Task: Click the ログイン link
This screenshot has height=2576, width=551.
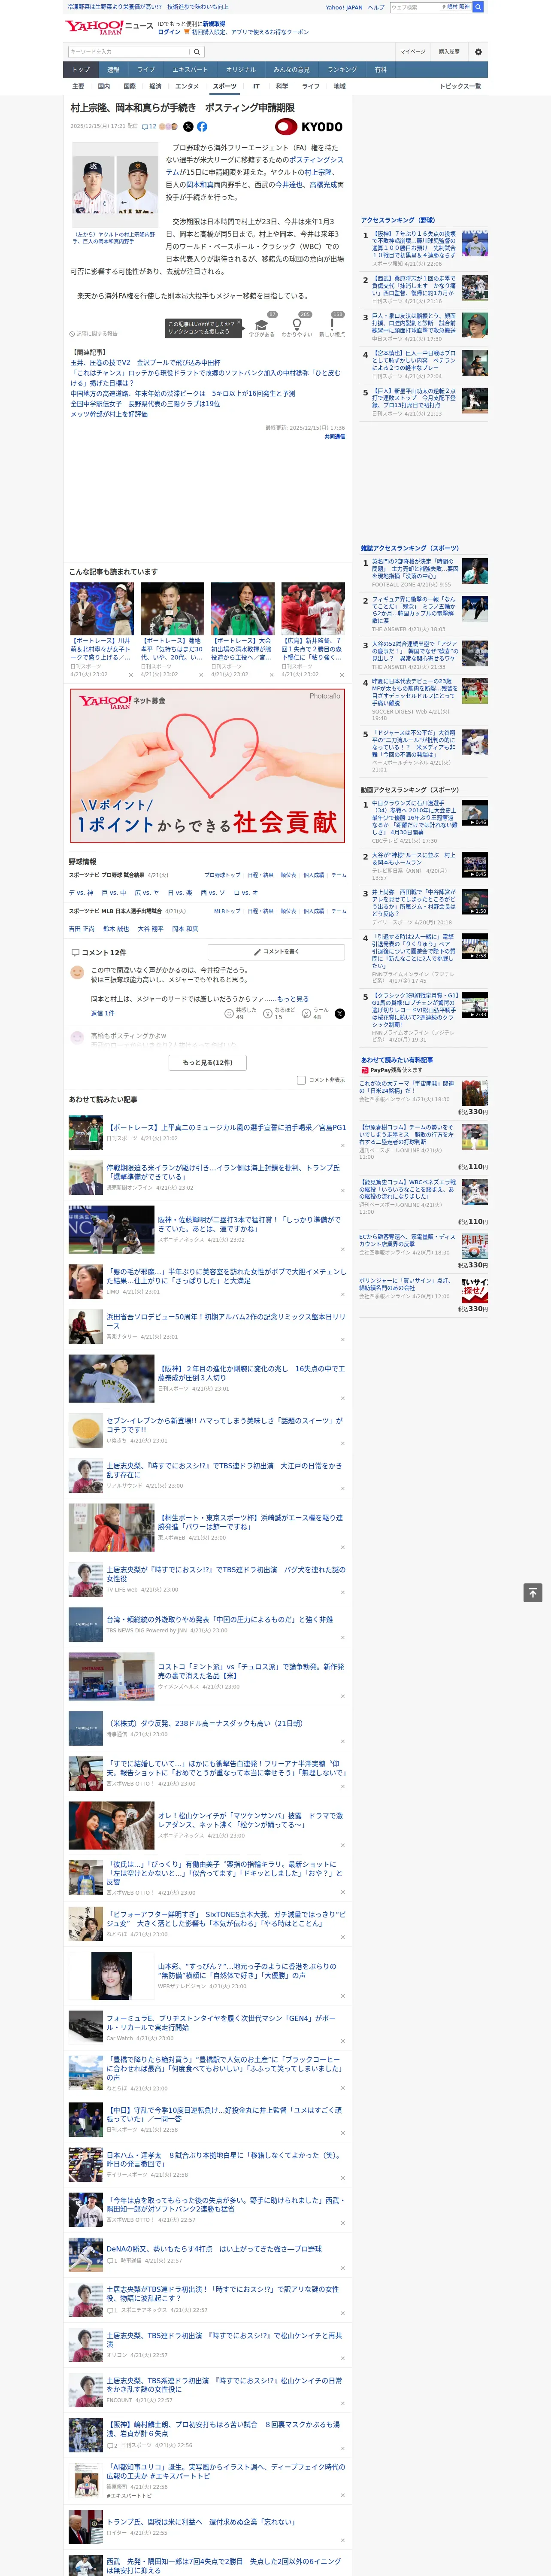Action: [169, 32]
